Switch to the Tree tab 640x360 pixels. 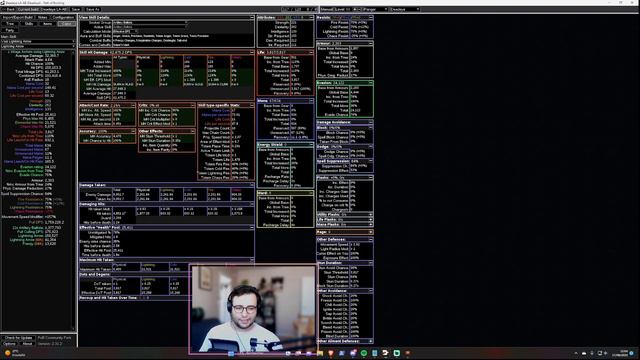click(10, 24)
